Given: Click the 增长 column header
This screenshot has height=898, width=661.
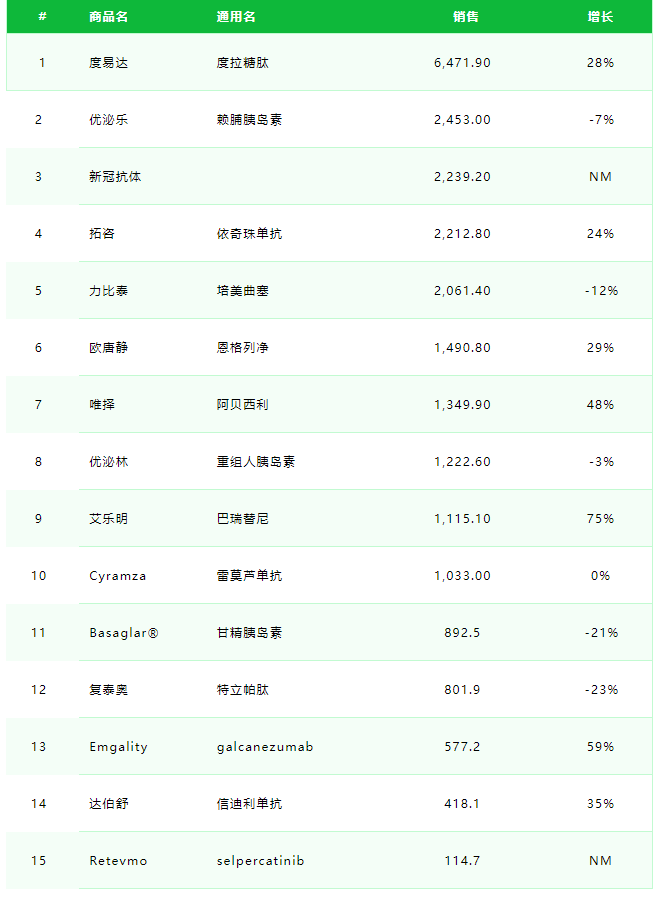Looking at the screenshot, I should (x=600, y=17).
